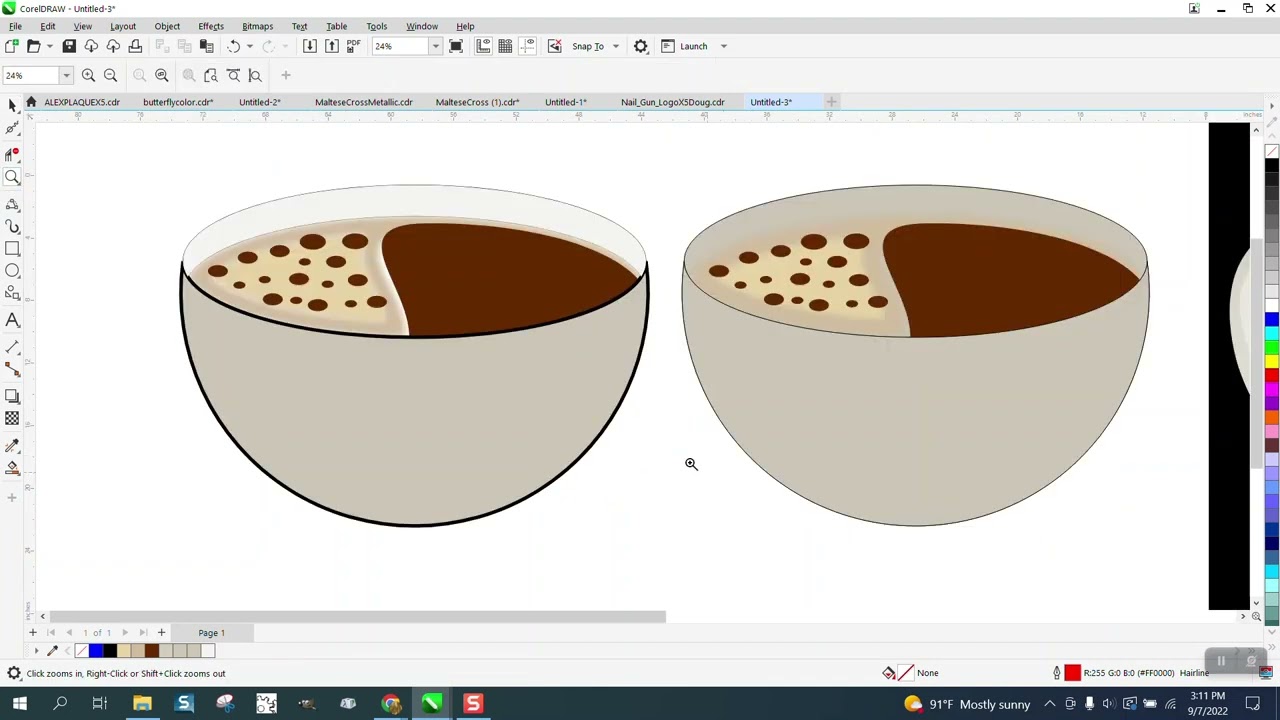Viewport: 1280px width, 720px height.
Task: Open Windows Start menu
Action: coord(19,704)
